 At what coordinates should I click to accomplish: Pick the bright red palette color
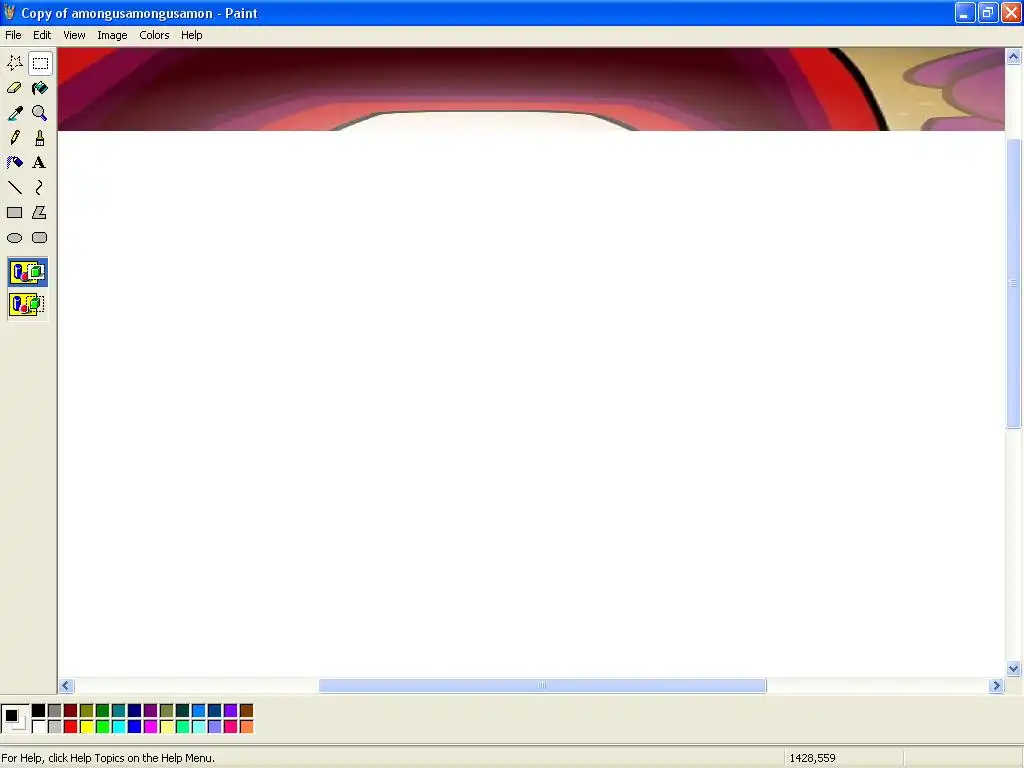(71, 726)
